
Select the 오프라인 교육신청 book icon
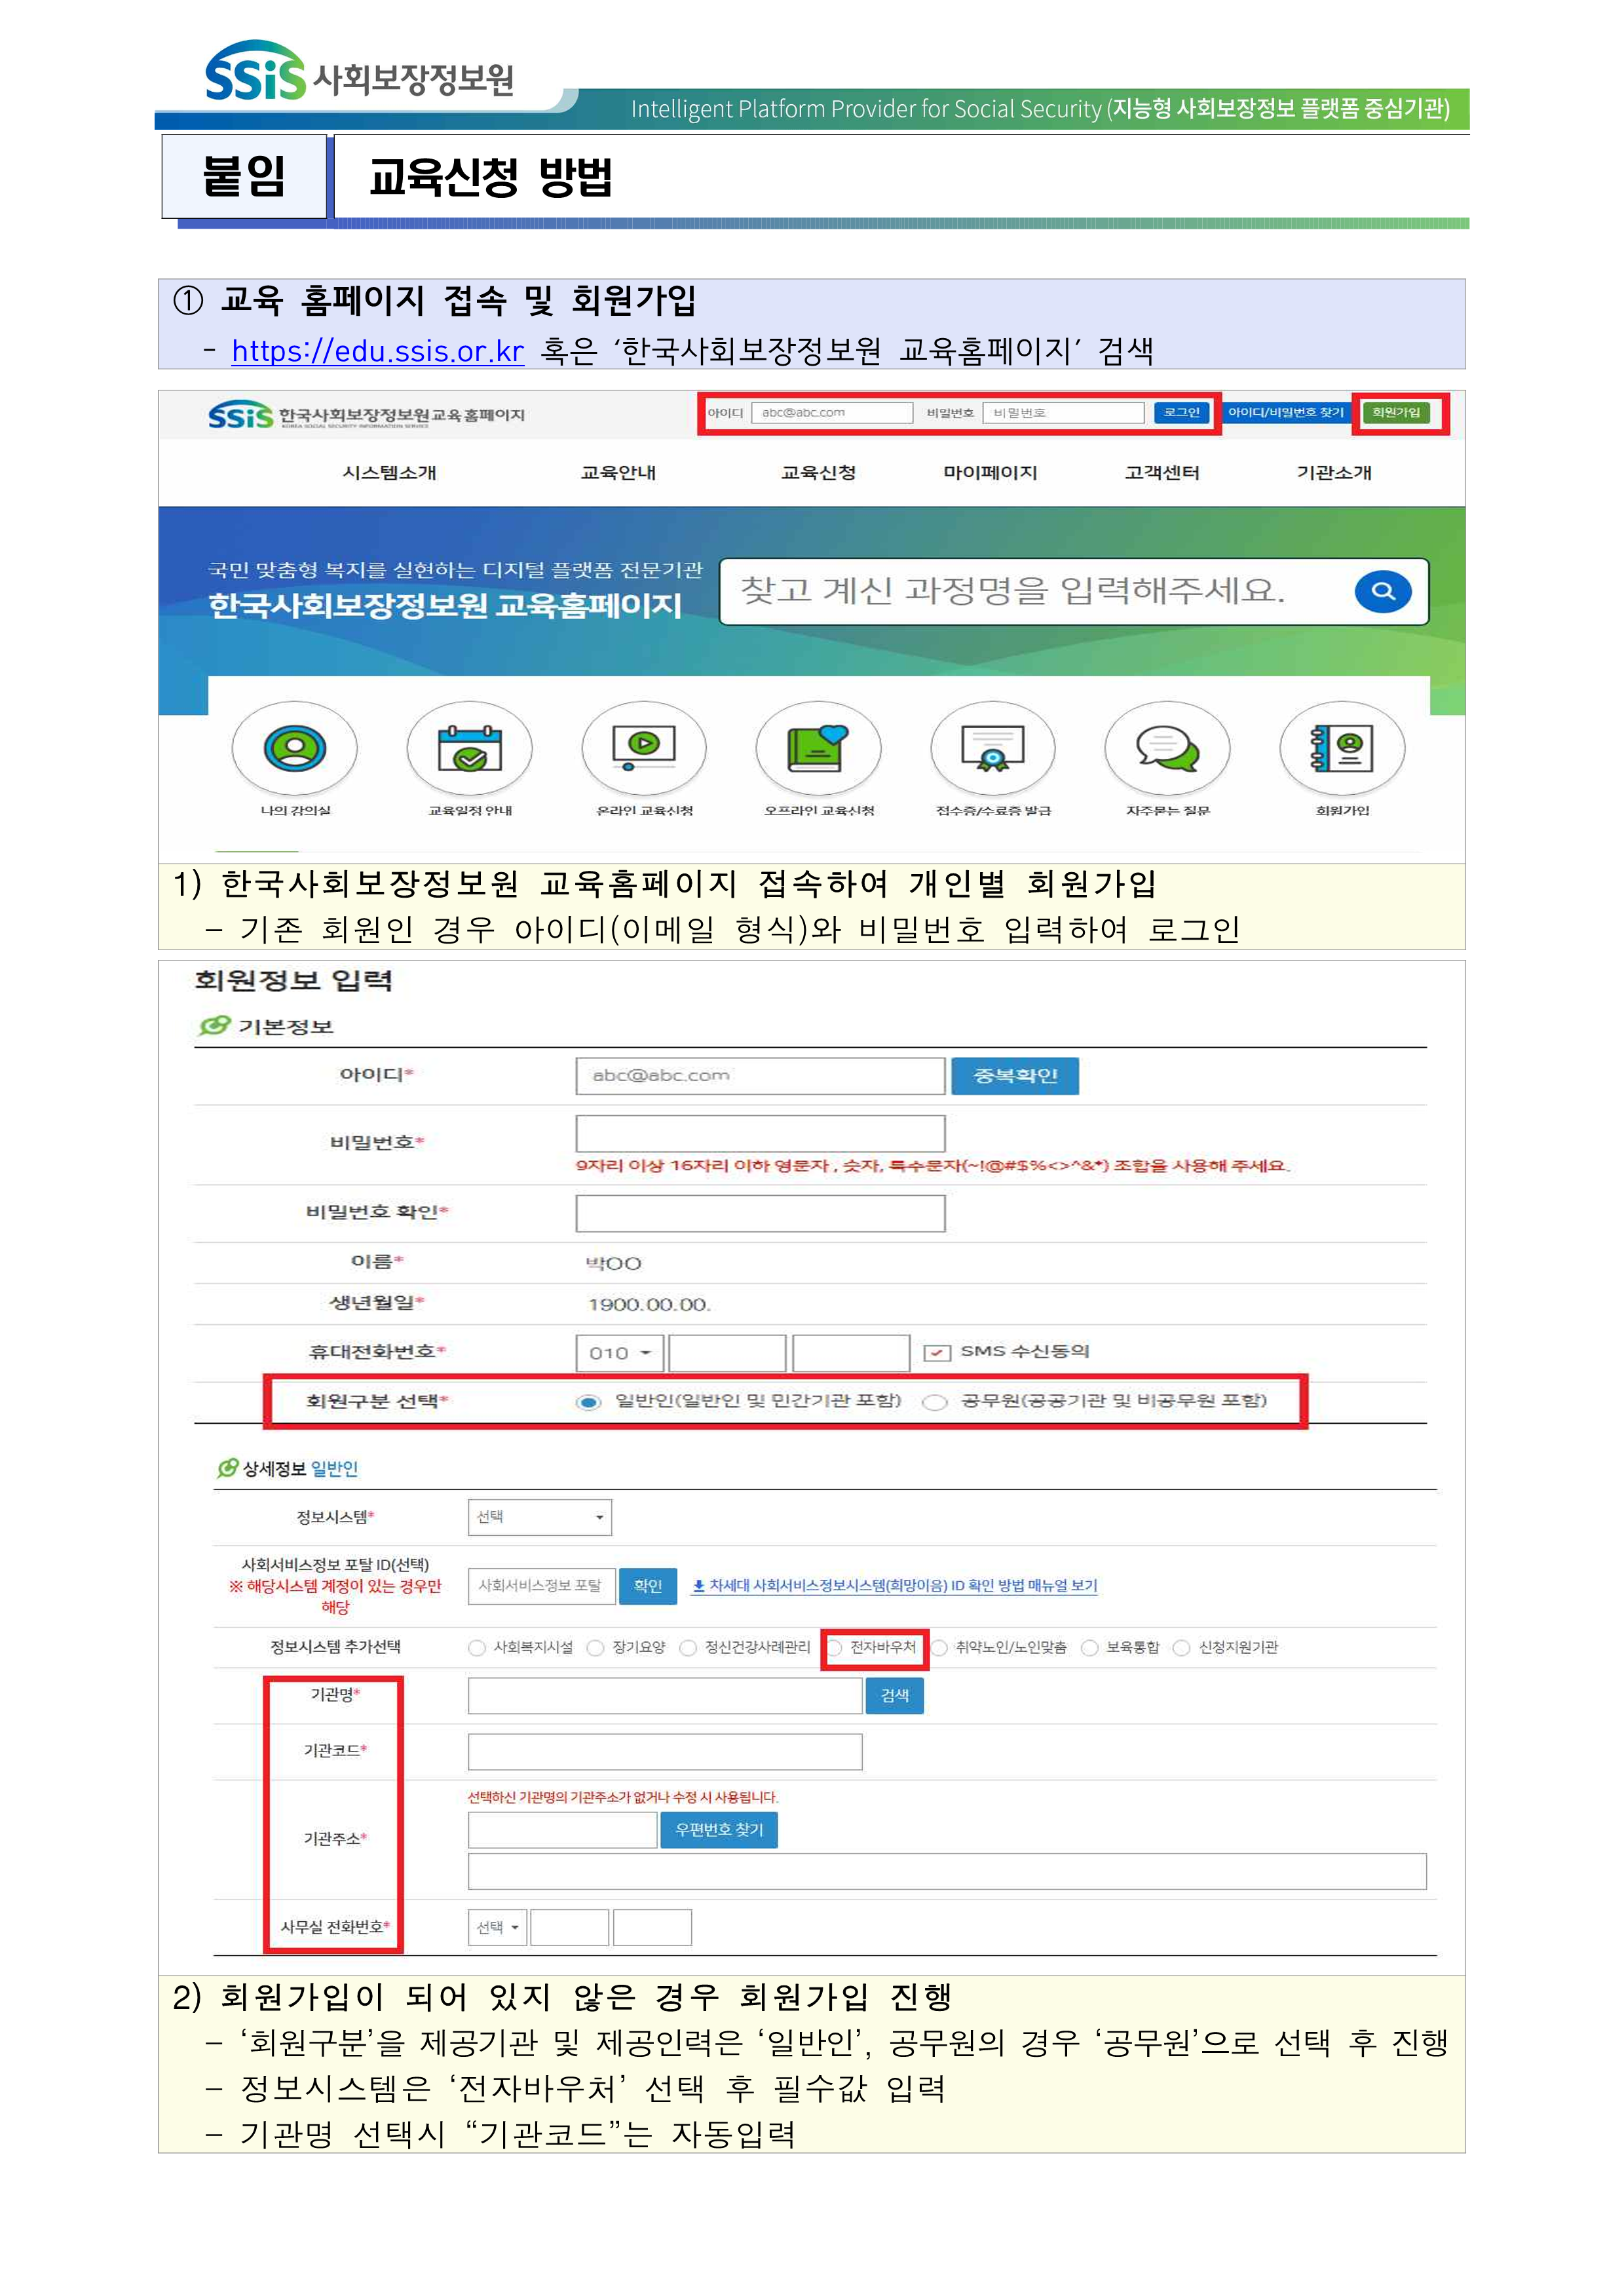point(818,748)
